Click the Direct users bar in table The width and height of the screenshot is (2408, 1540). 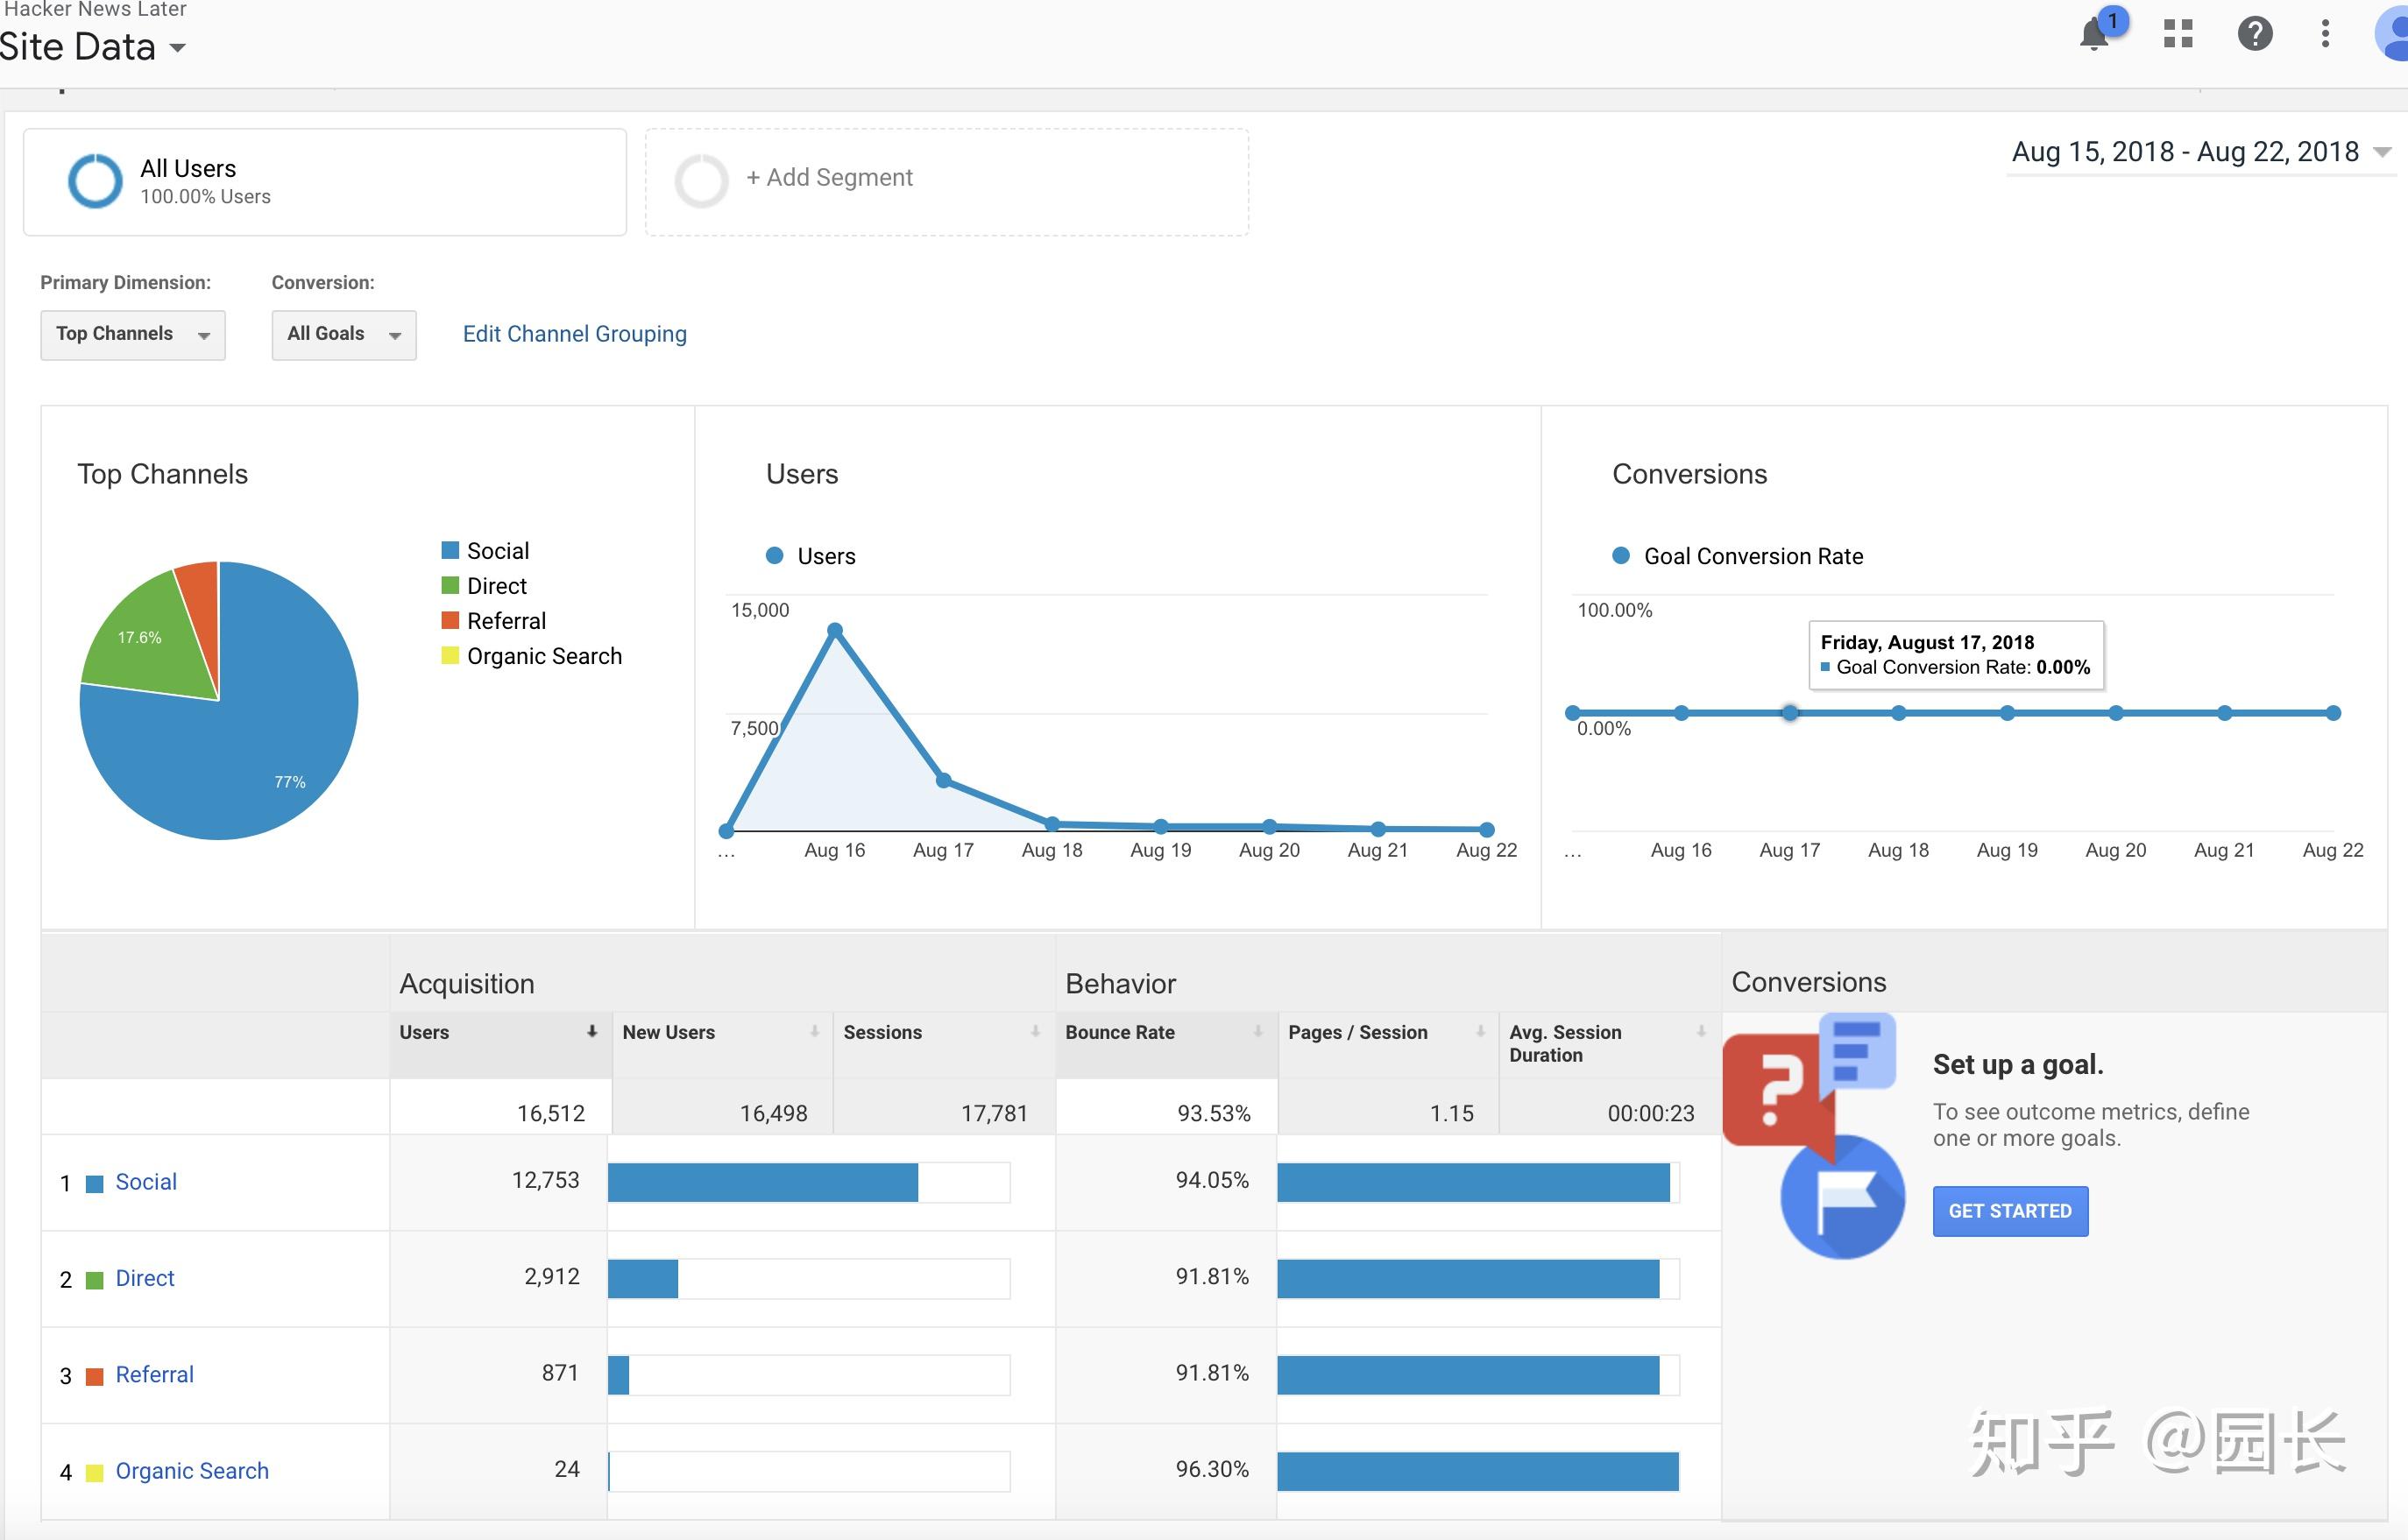(643, 1278)
